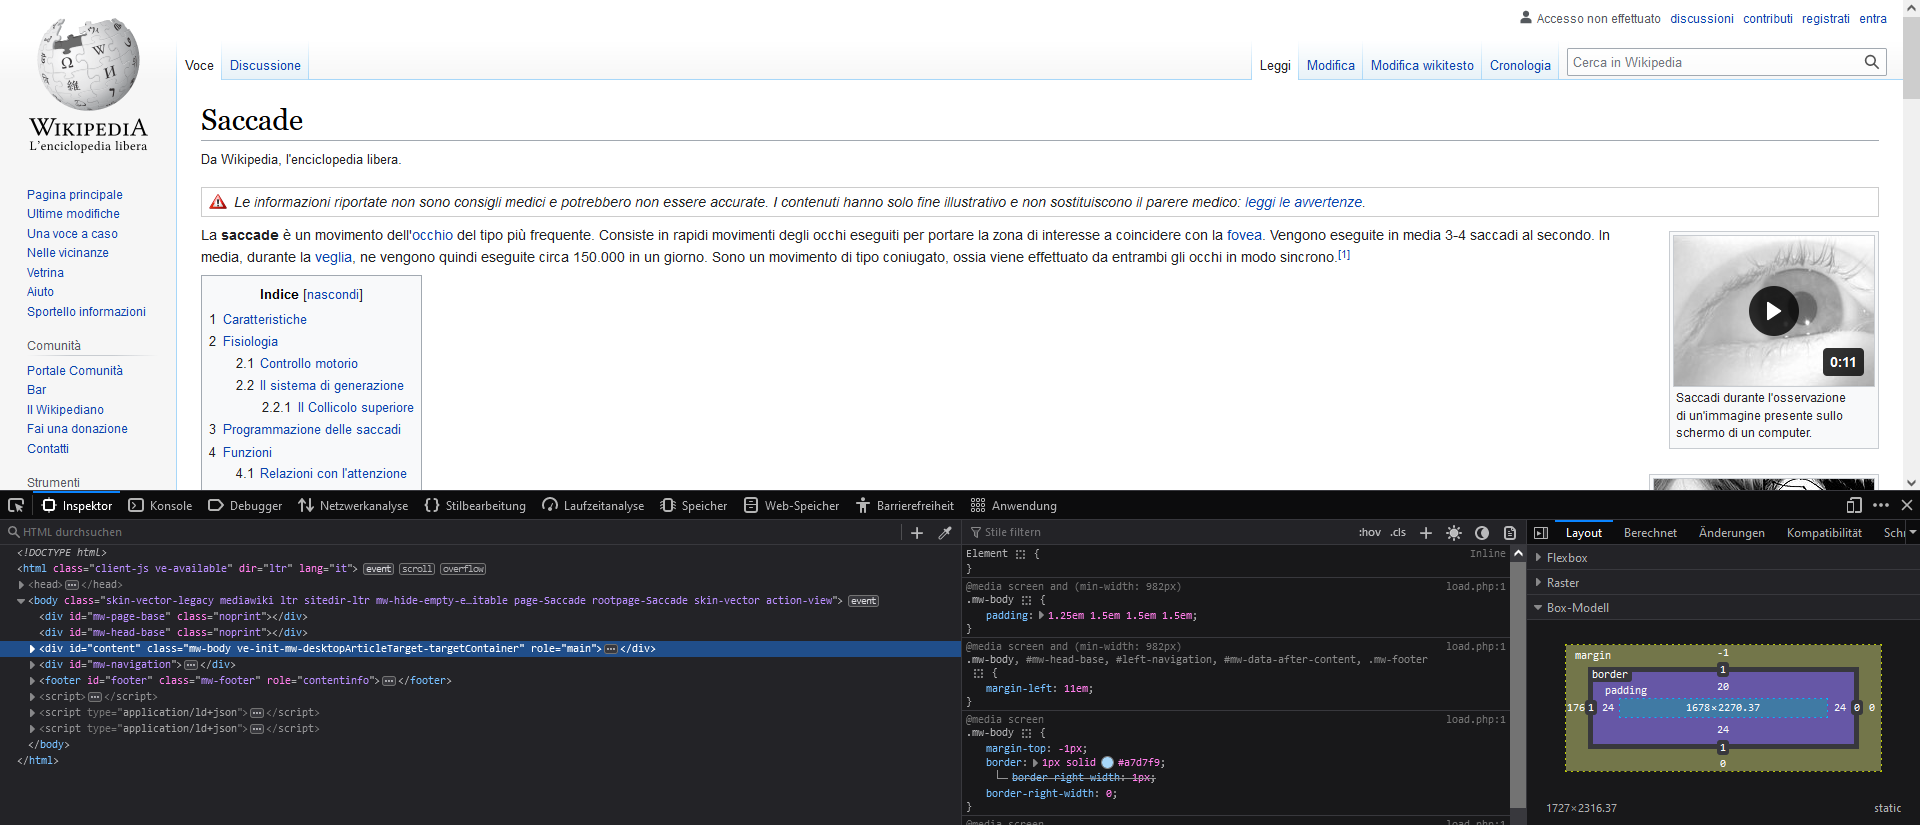The width and height of the screenshot is (1920, 825).
Task: Click the 'nascondi' toggle in Indice
Action: click(332, 294)
